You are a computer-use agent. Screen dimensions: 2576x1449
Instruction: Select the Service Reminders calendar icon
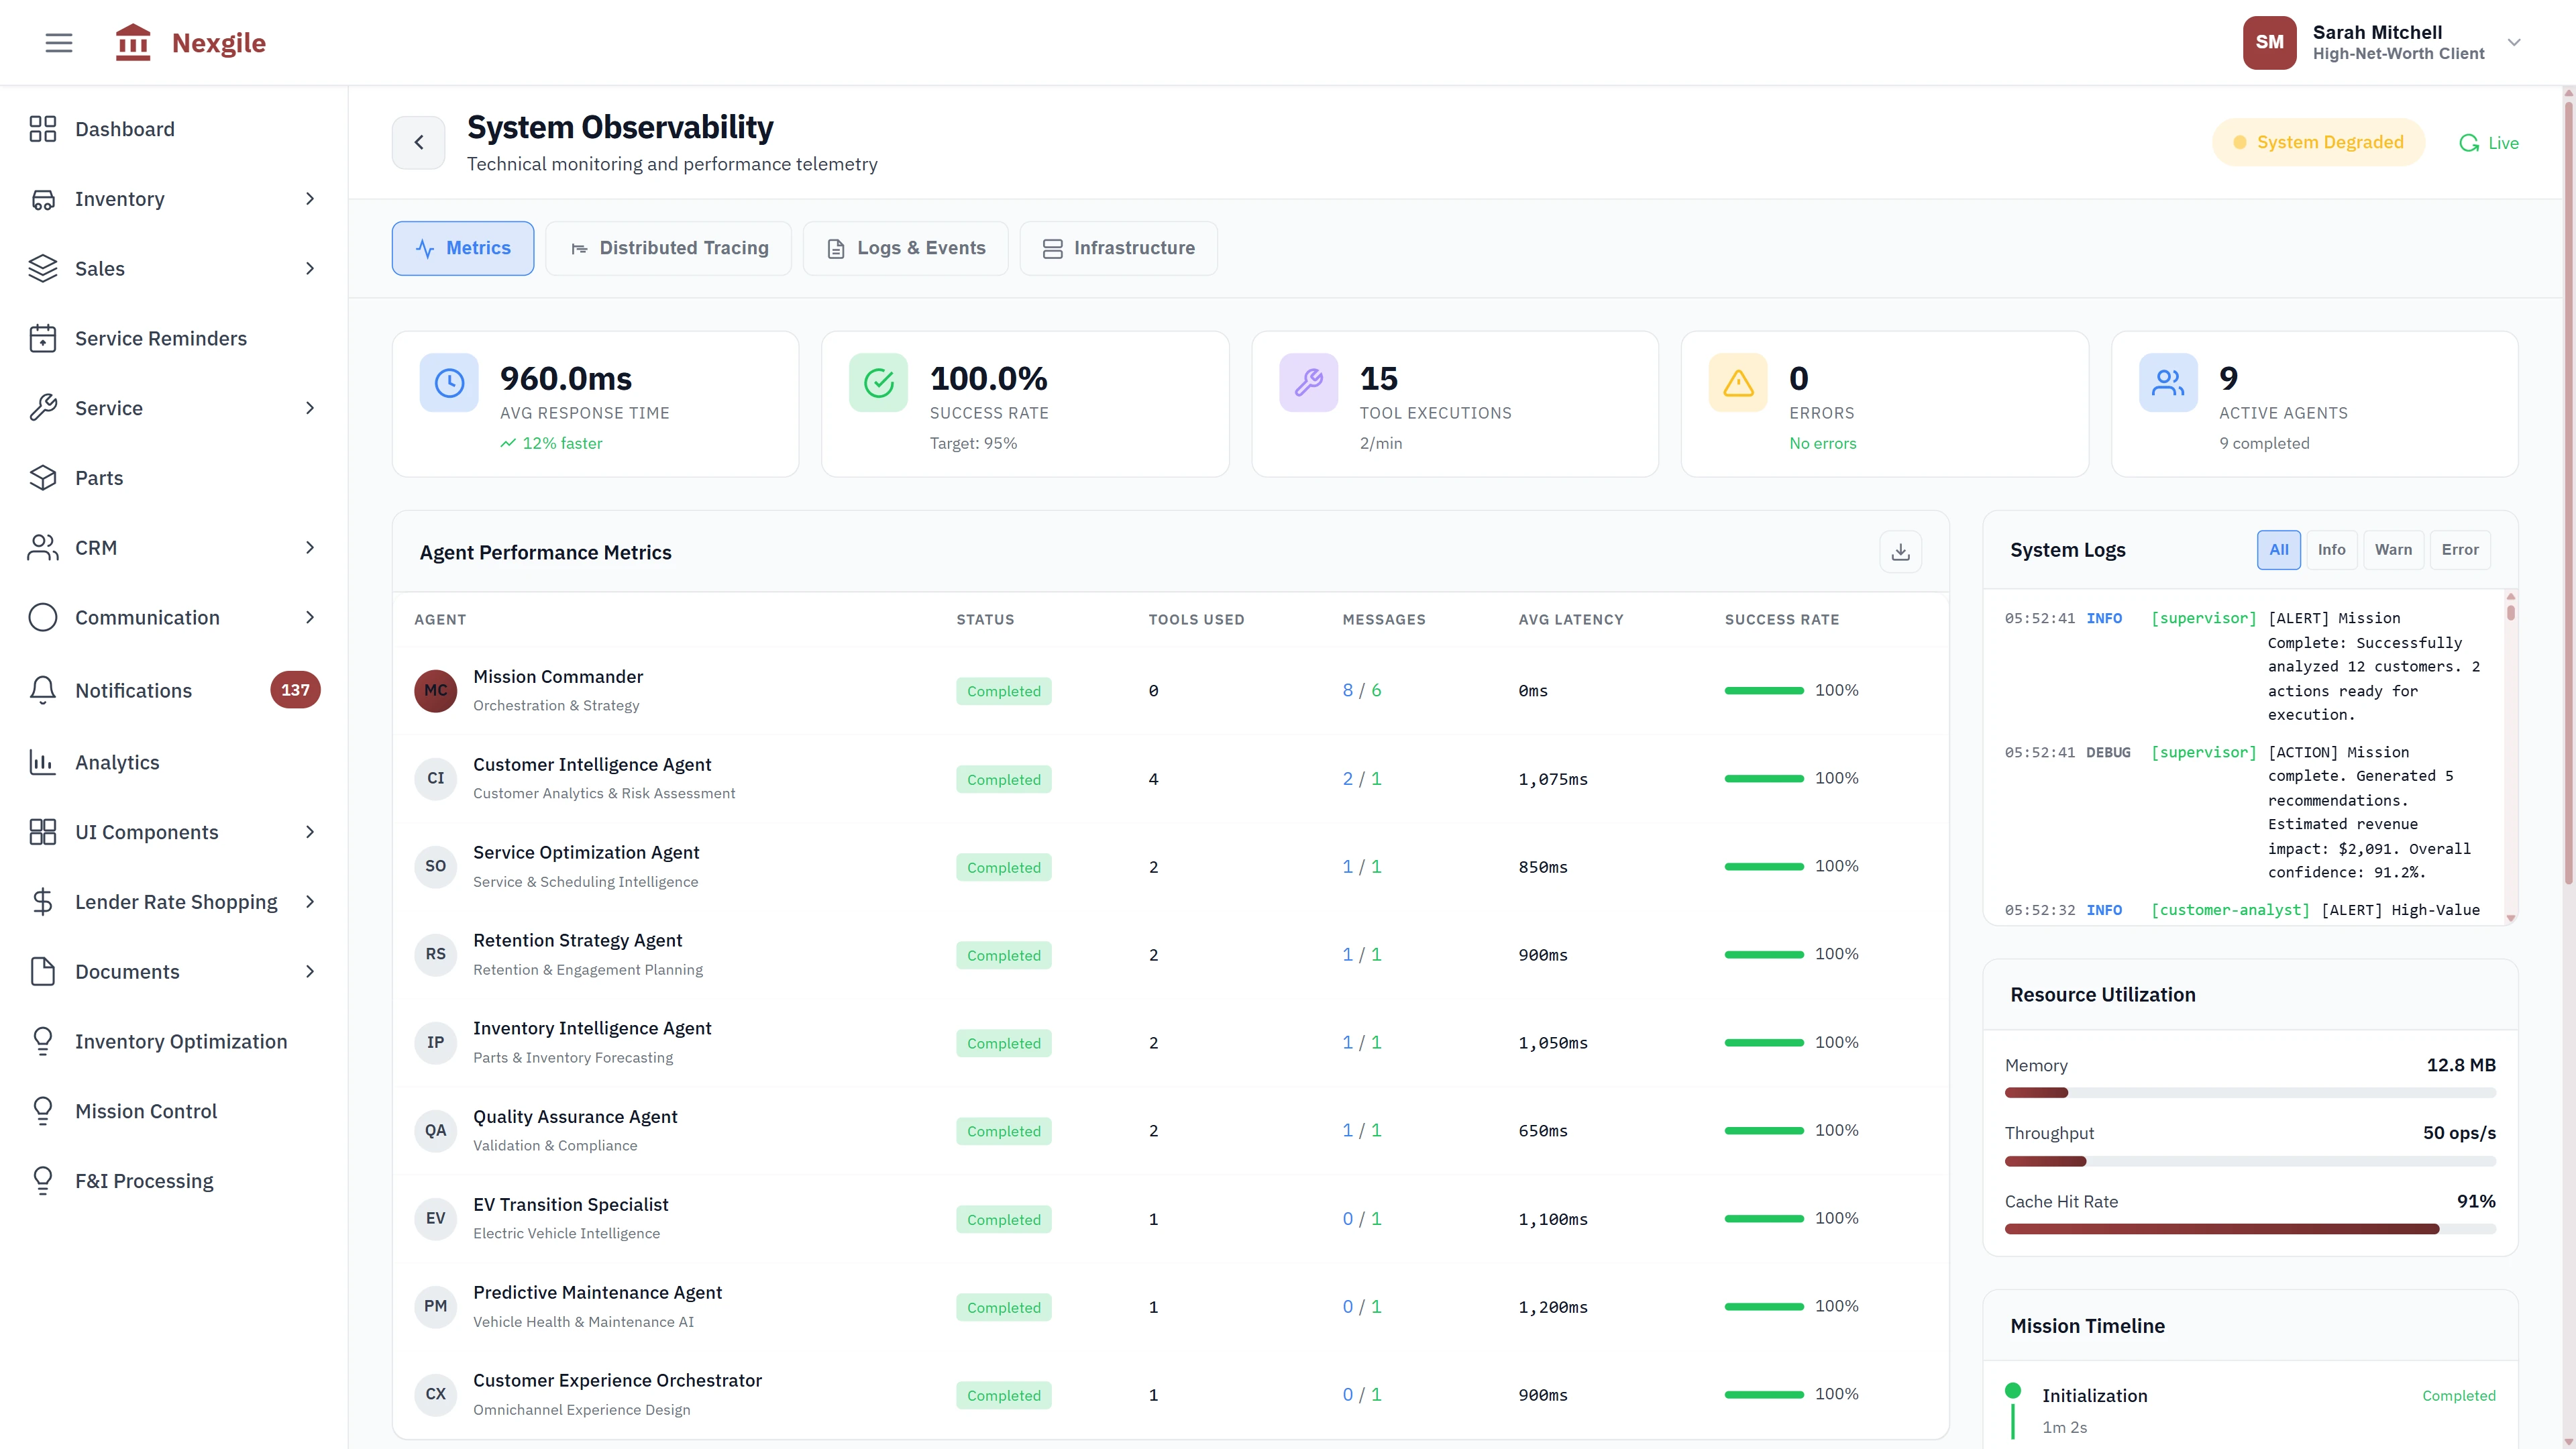coord(44,338)
